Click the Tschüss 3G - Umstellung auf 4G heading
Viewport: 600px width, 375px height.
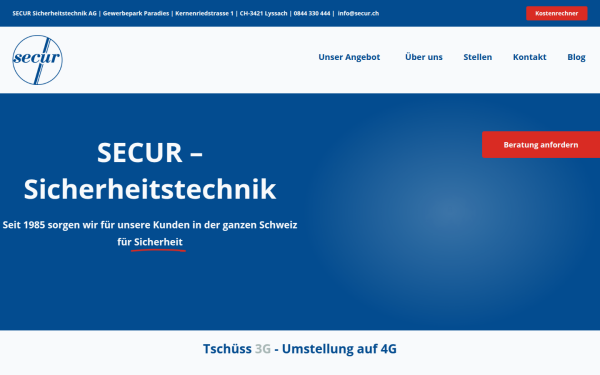pyautogui.click(x=300, y=349)
